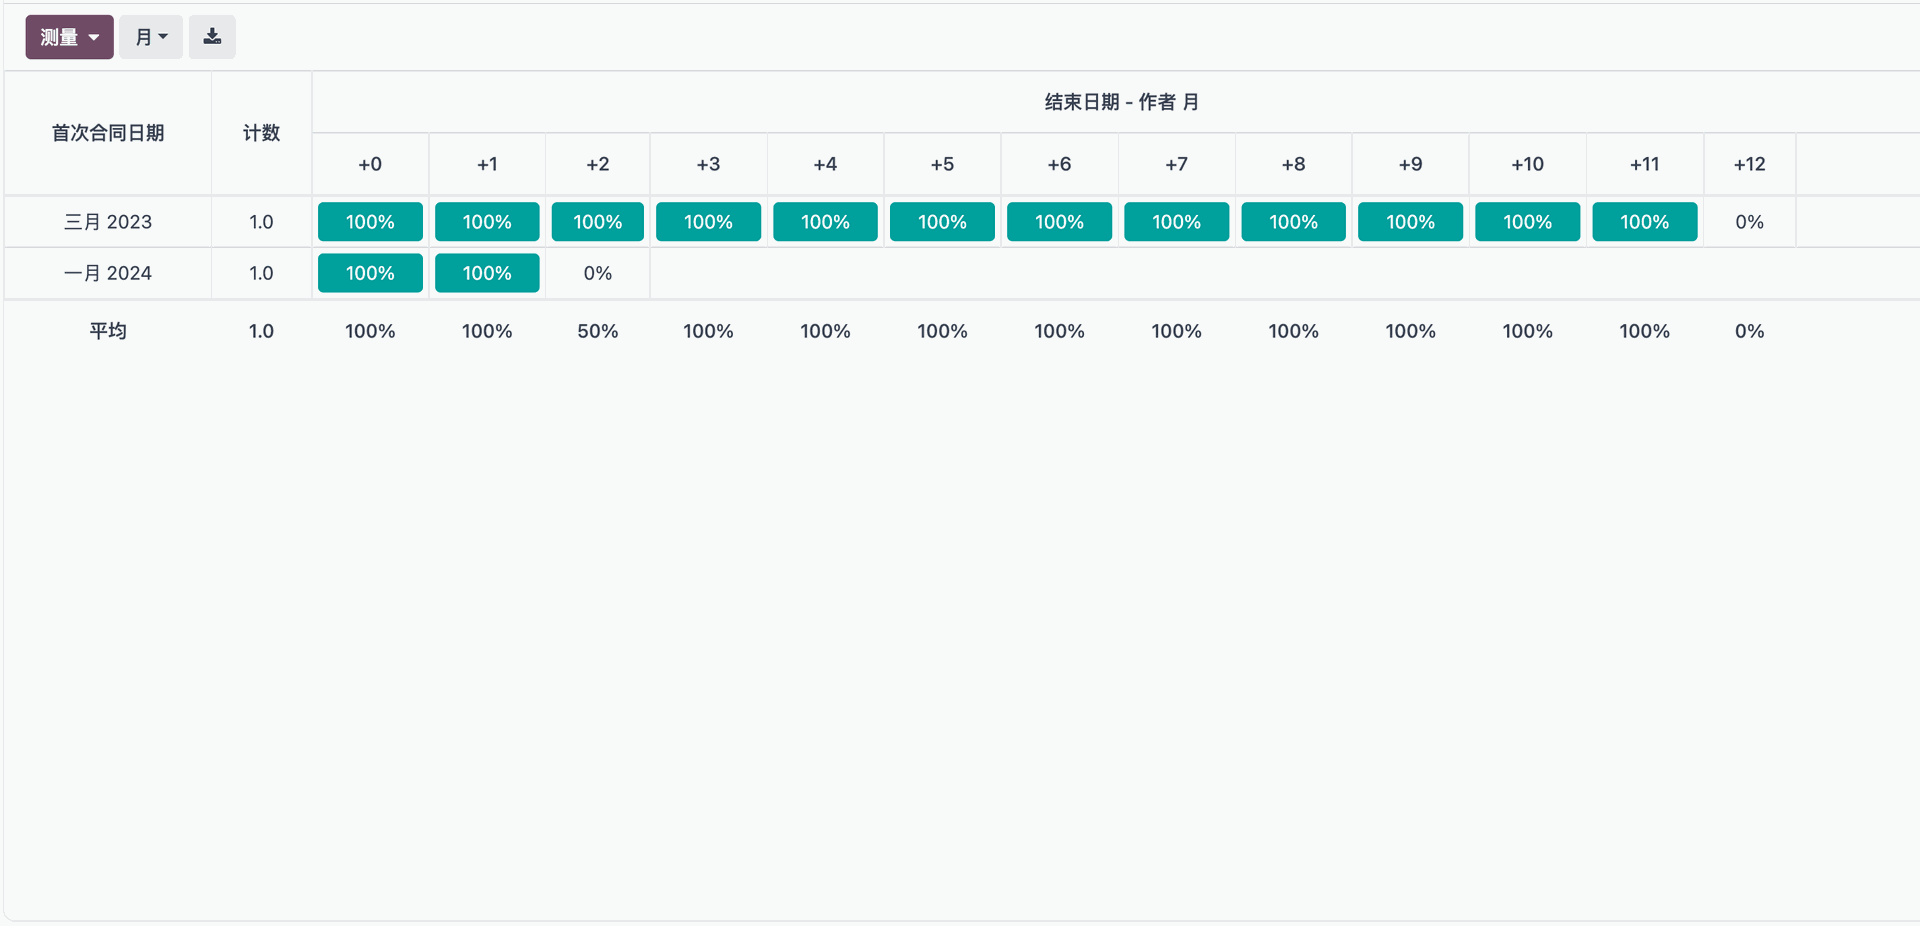Click the 结束日期 - 作者 月 header
Viewport: 1920px width, 926px height.
[1121, 102]
